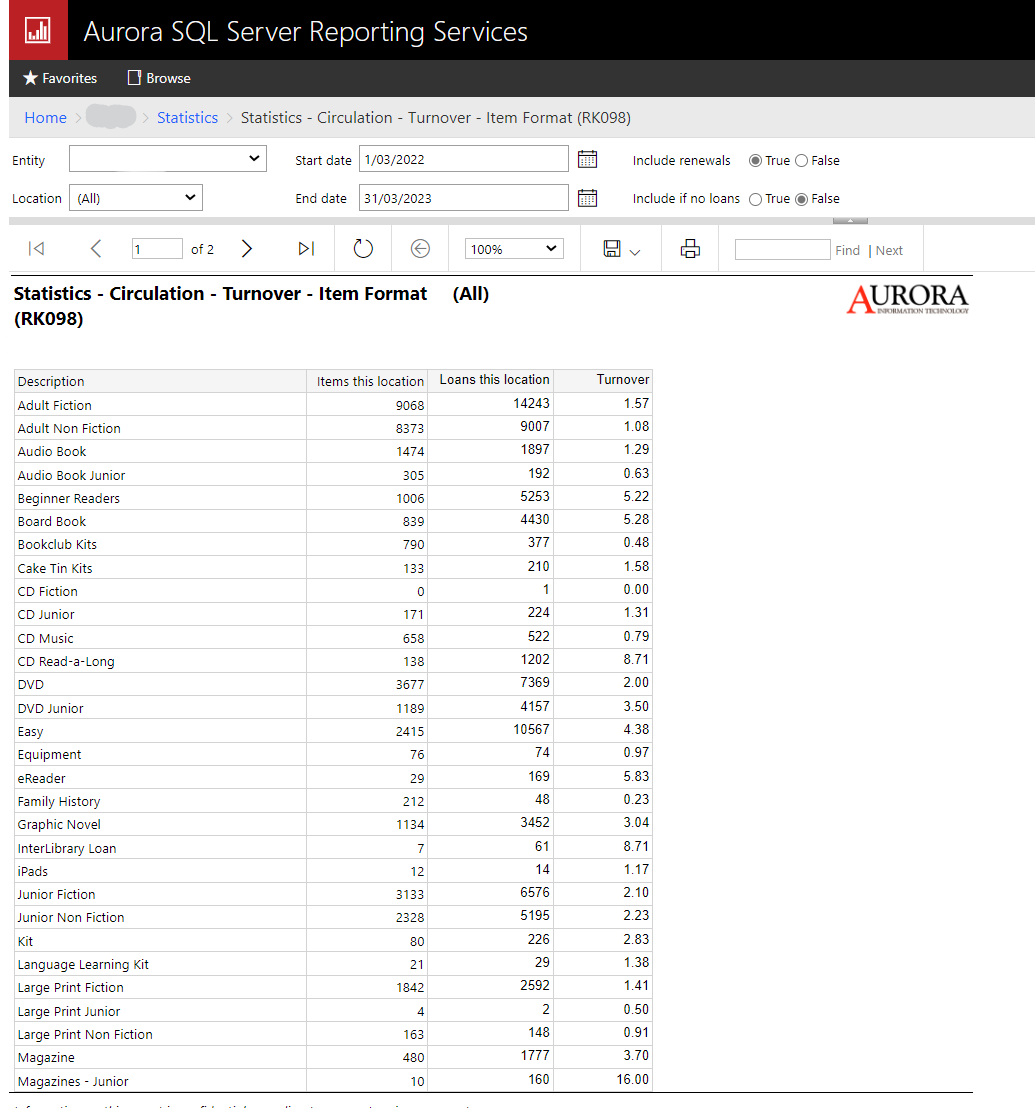Click the Cake Tin Kits row label
Image resolution: width=1035 pixels, height=1108 pixels.
[54, 569]
